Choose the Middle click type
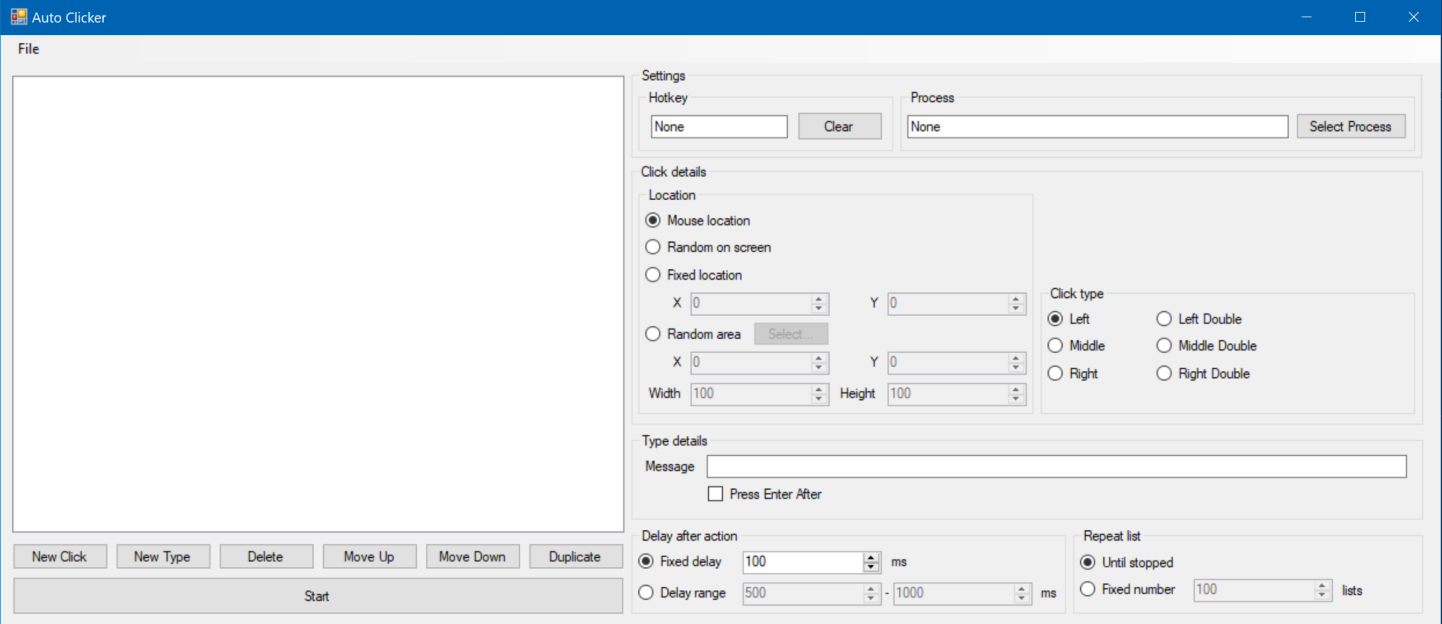 (1056, 345)
